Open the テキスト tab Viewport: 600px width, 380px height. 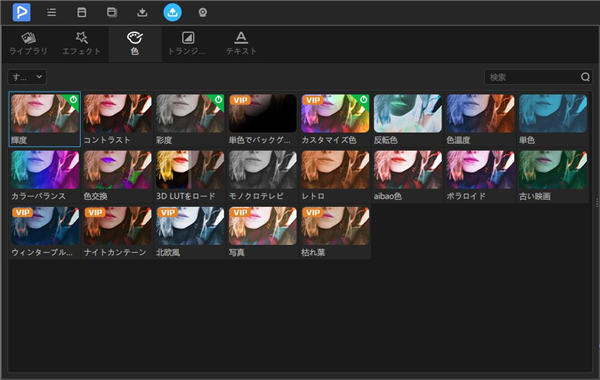point(241,44)
